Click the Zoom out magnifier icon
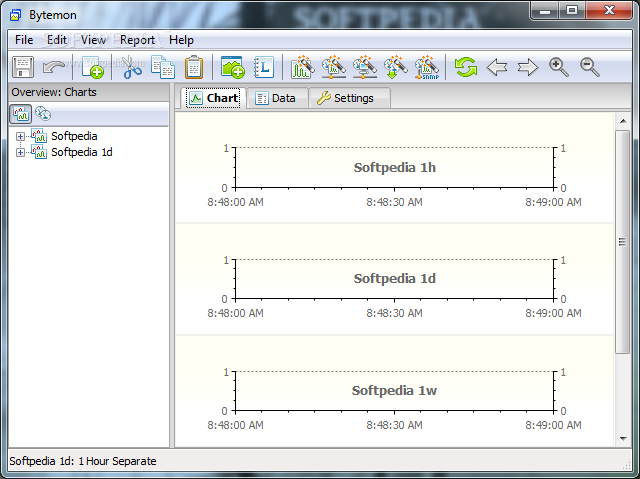640x479 pixels. (x=590, y=67)
